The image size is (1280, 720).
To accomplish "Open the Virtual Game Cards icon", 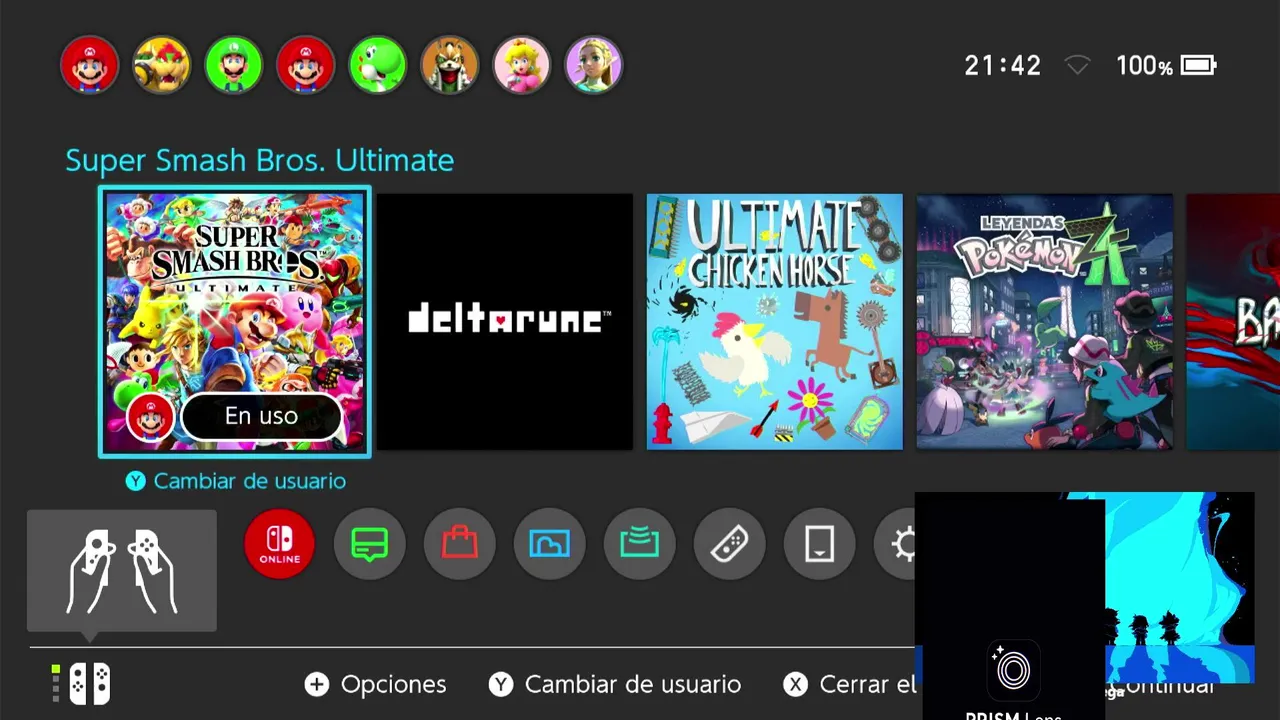I will [820, 544].
